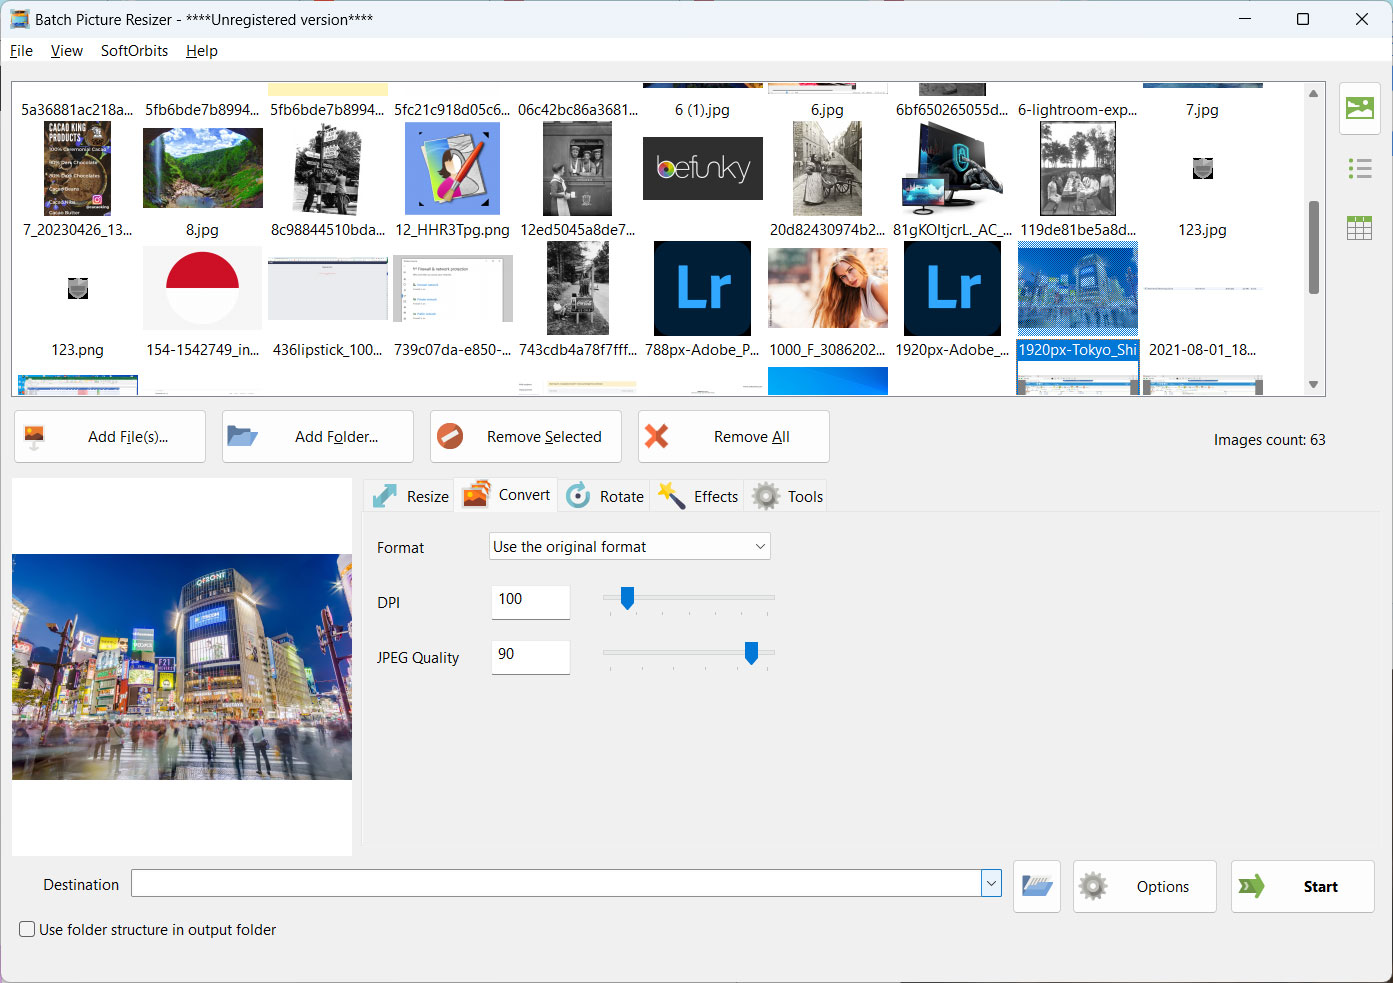This screenshot has height=983, width=1393.
Task: Select the 12ed5045a8de7... vintage photo thumbnail
Action: [x=578, y=168]
